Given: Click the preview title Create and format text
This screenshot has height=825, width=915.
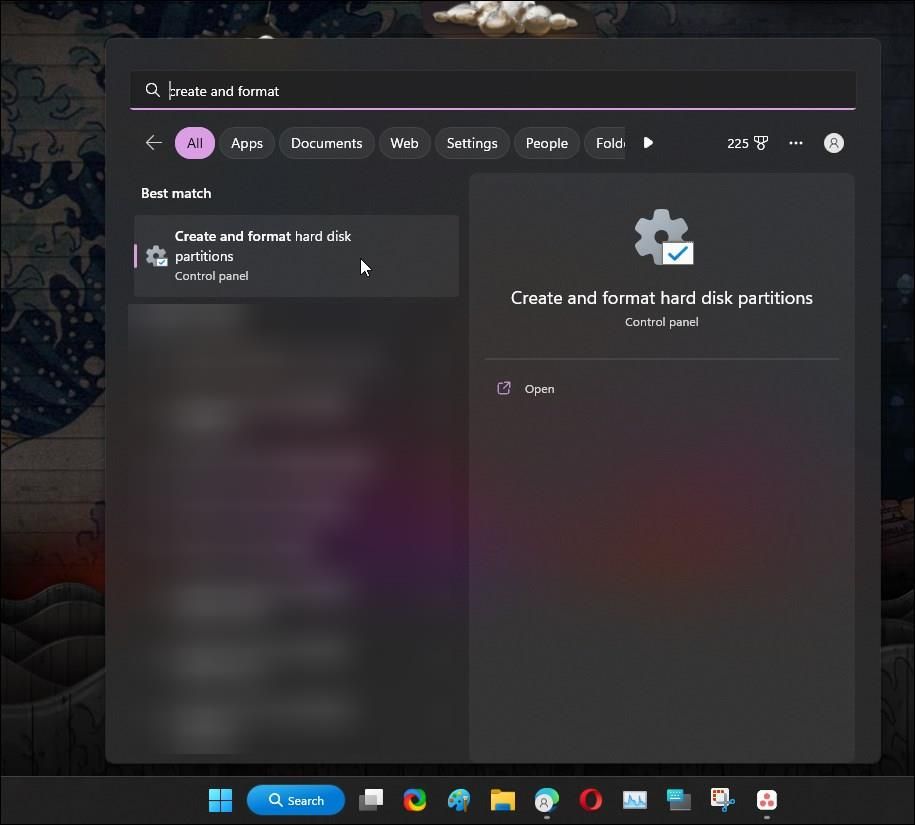Looking at the screenshot, I should 661,298.
